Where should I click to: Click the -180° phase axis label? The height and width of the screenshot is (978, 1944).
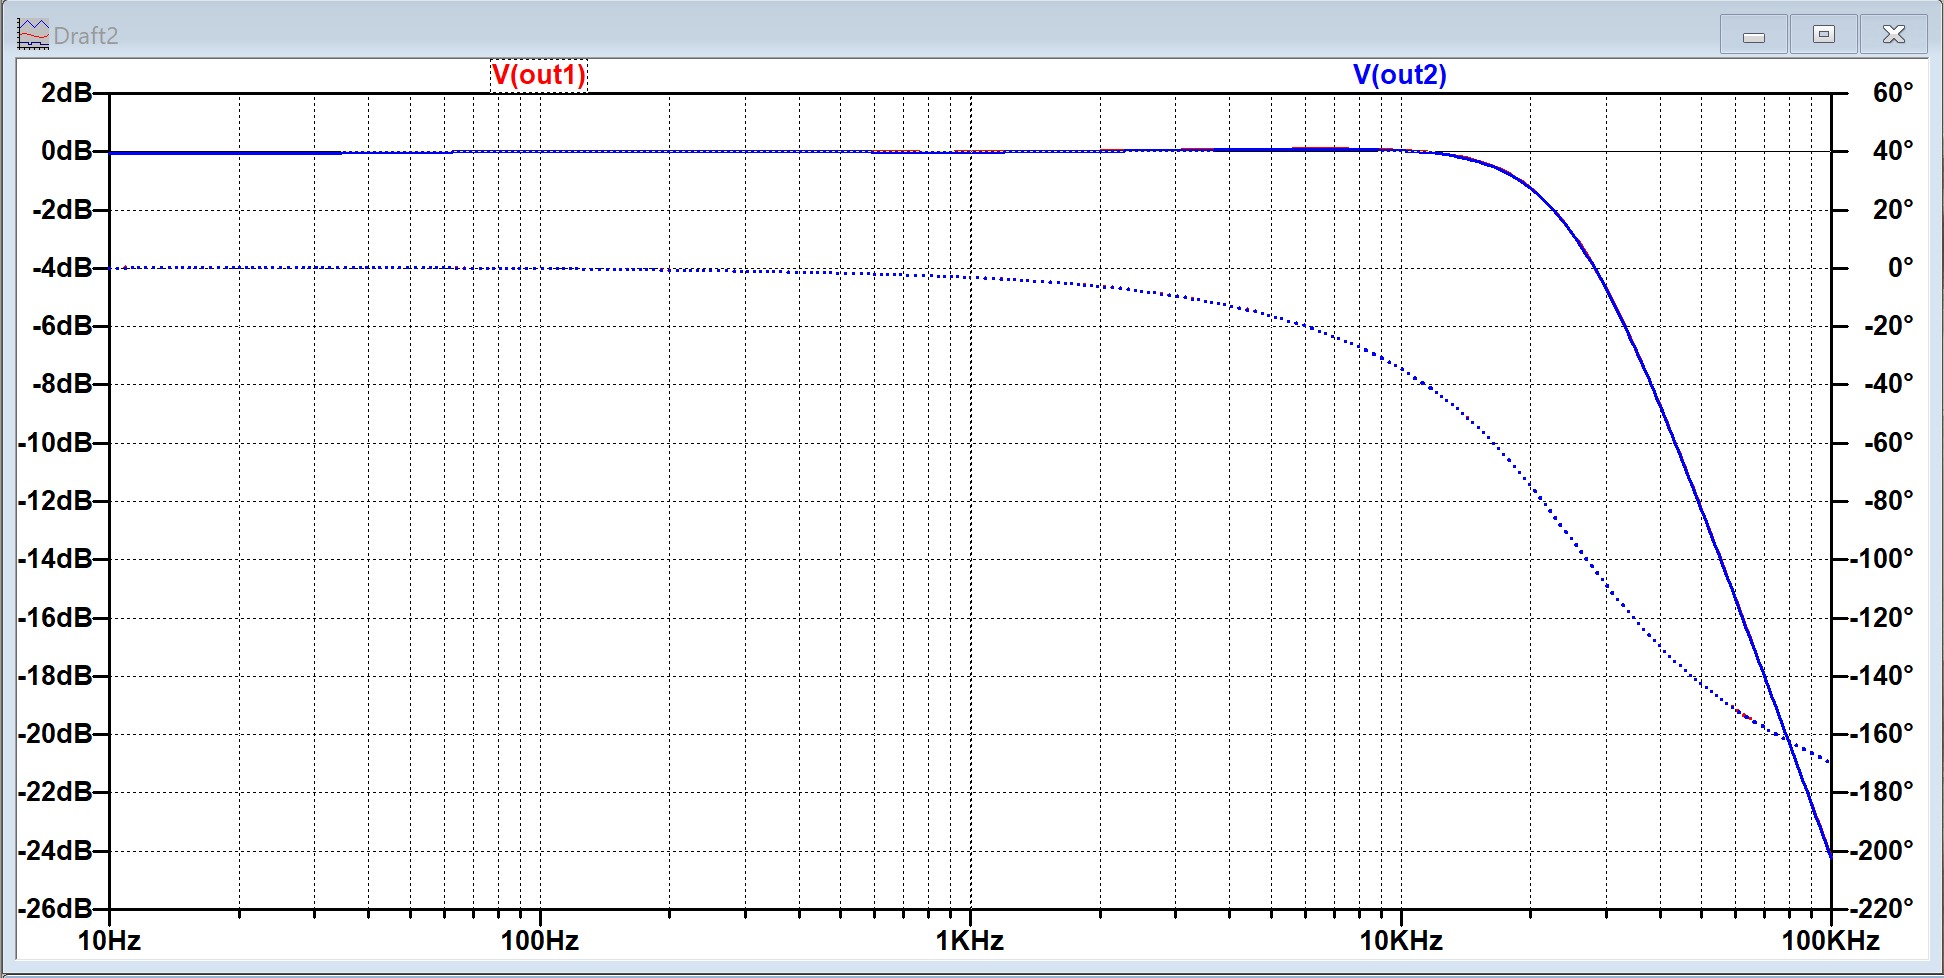point(1883,792)
